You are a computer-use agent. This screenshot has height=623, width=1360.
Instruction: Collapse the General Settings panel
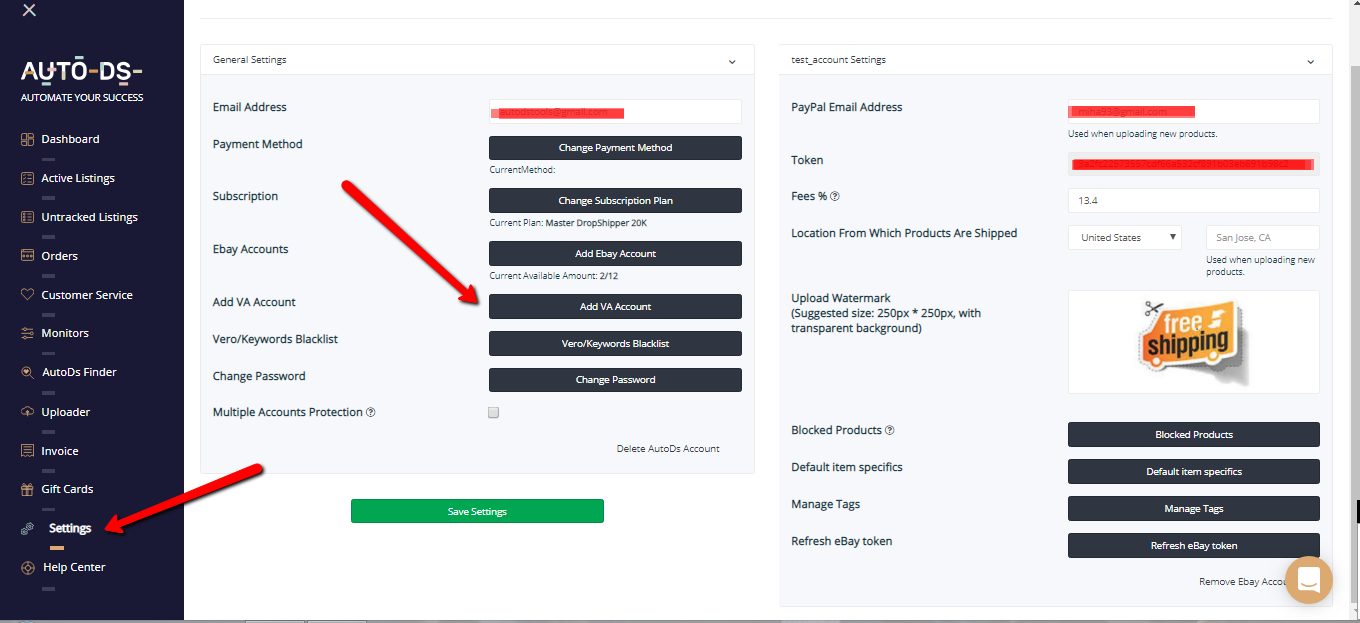(x=733, y=61)
